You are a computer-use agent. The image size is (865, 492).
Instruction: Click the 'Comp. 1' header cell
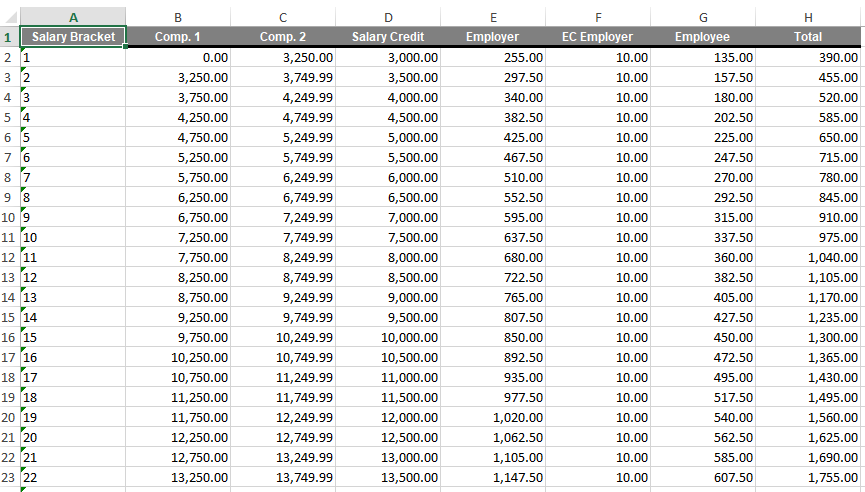pos(178,37)
